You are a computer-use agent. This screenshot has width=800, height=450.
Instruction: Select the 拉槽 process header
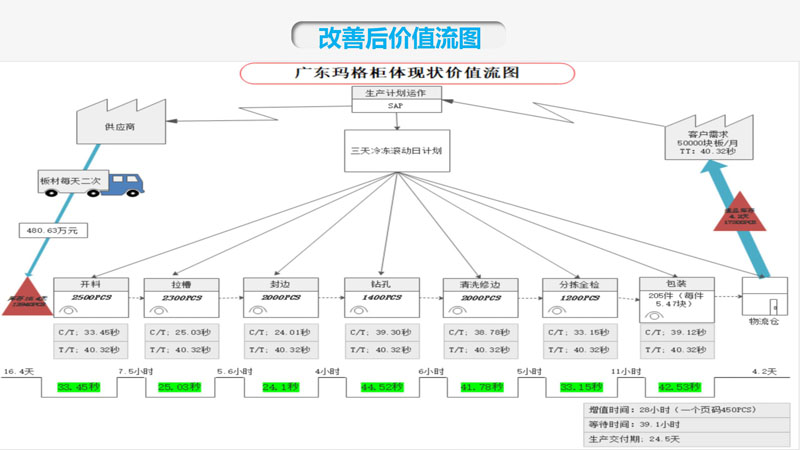pyautogui.click(x=181, y=284)
